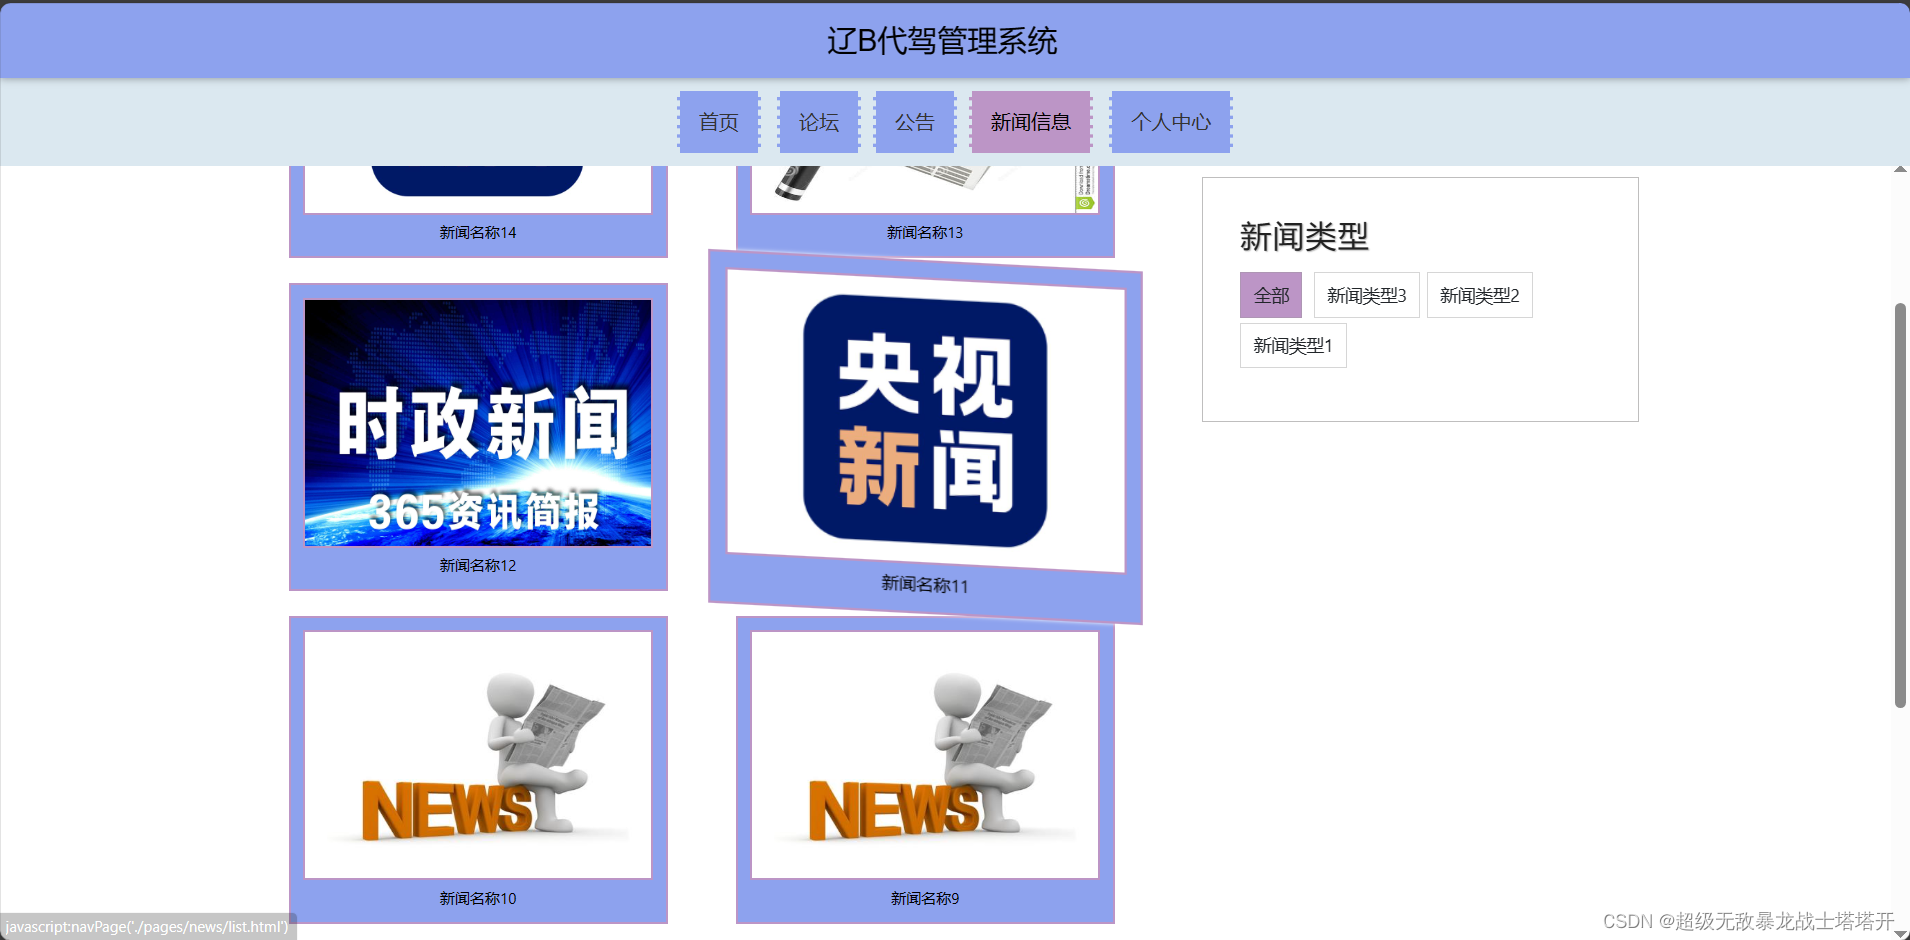Open the 个人中心 tab

[x=1171, y=122]
